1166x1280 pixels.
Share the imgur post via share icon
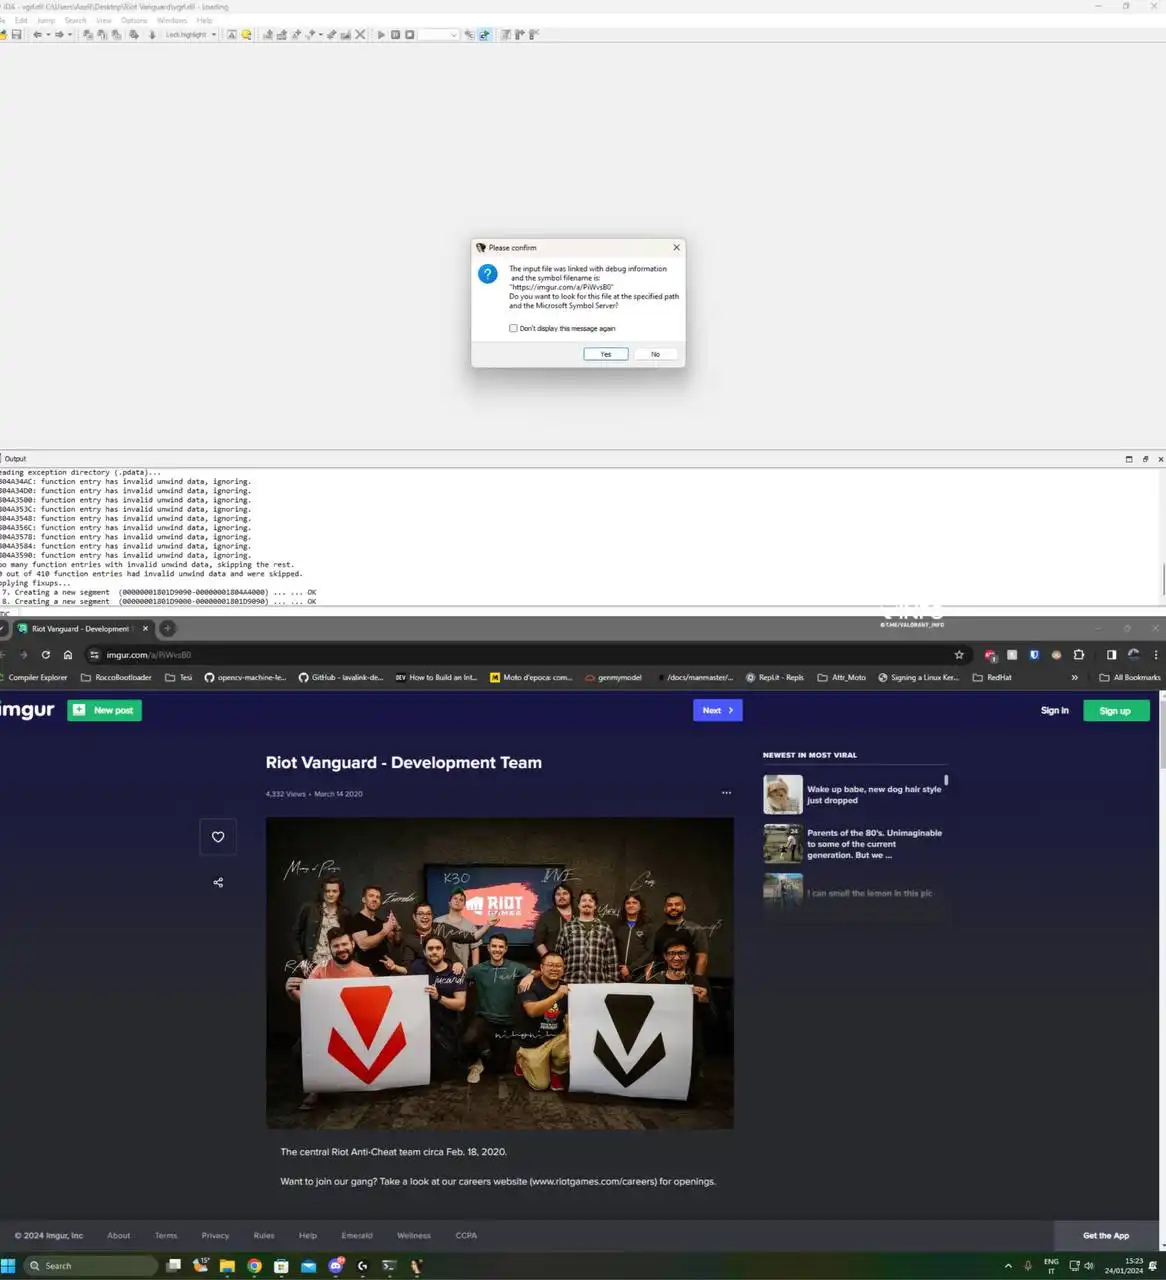coord(218,882)
